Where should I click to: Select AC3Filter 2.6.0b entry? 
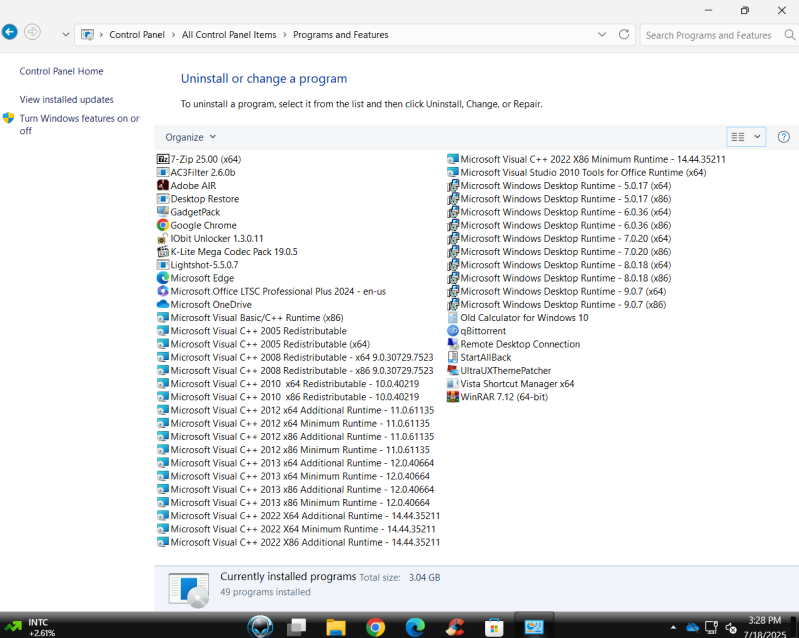[x=196, y=172]
